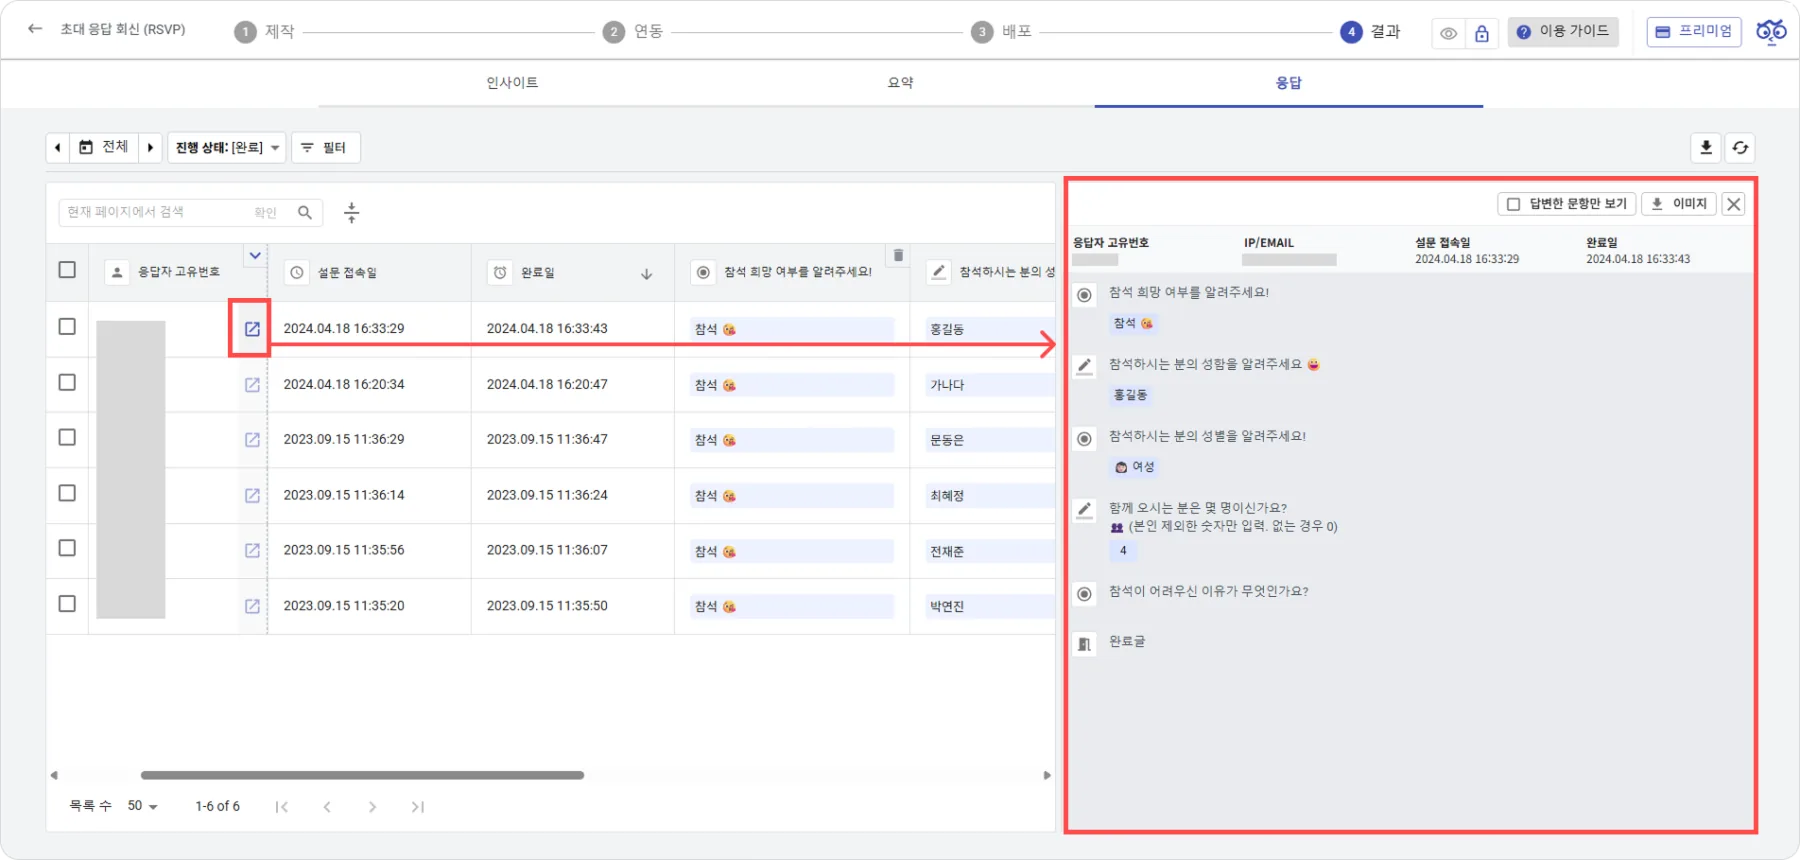
Task: Adjust row height with the divider icon
Action: (351, 212)
